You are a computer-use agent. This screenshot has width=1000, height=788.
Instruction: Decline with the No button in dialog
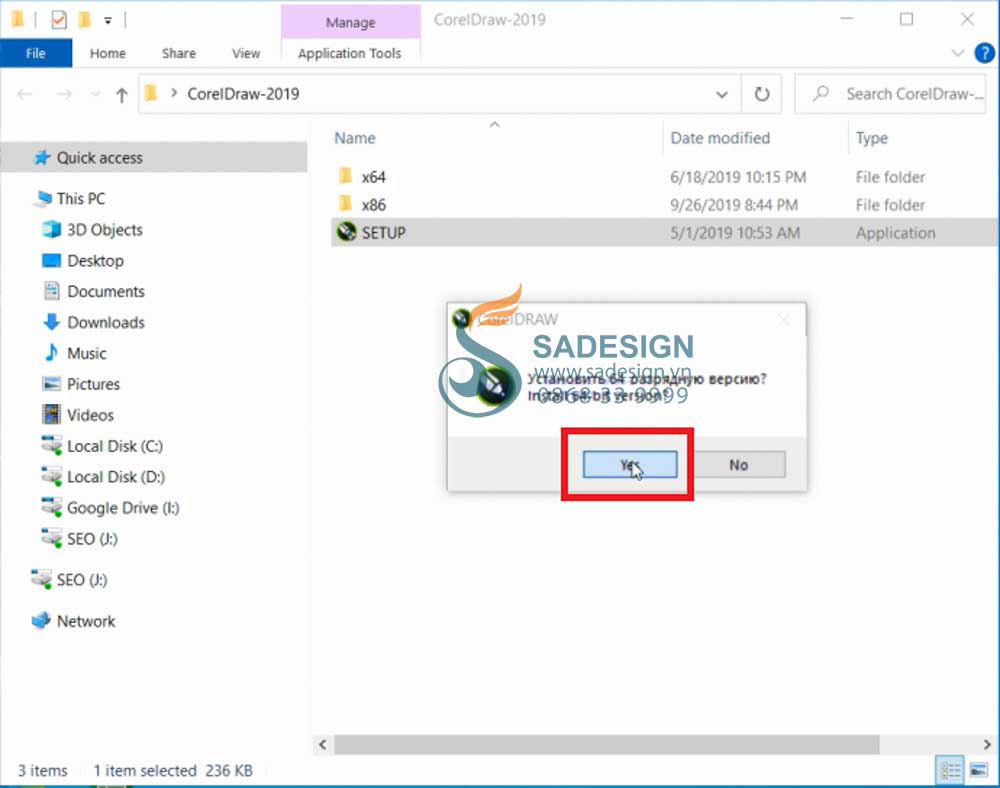coord(739,465)
